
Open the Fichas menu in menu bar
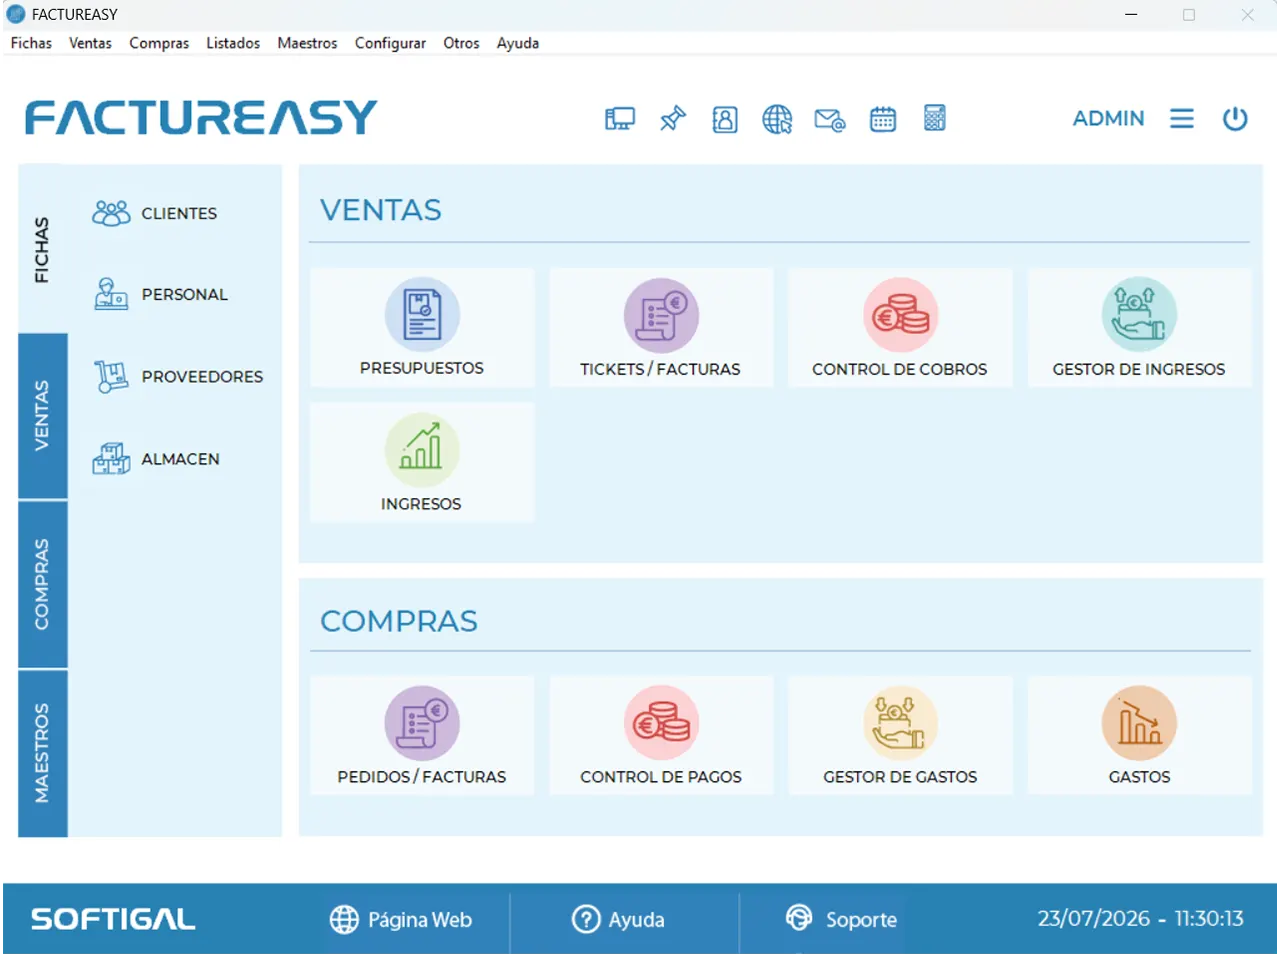pyautogui.click(x=31, y=43)
